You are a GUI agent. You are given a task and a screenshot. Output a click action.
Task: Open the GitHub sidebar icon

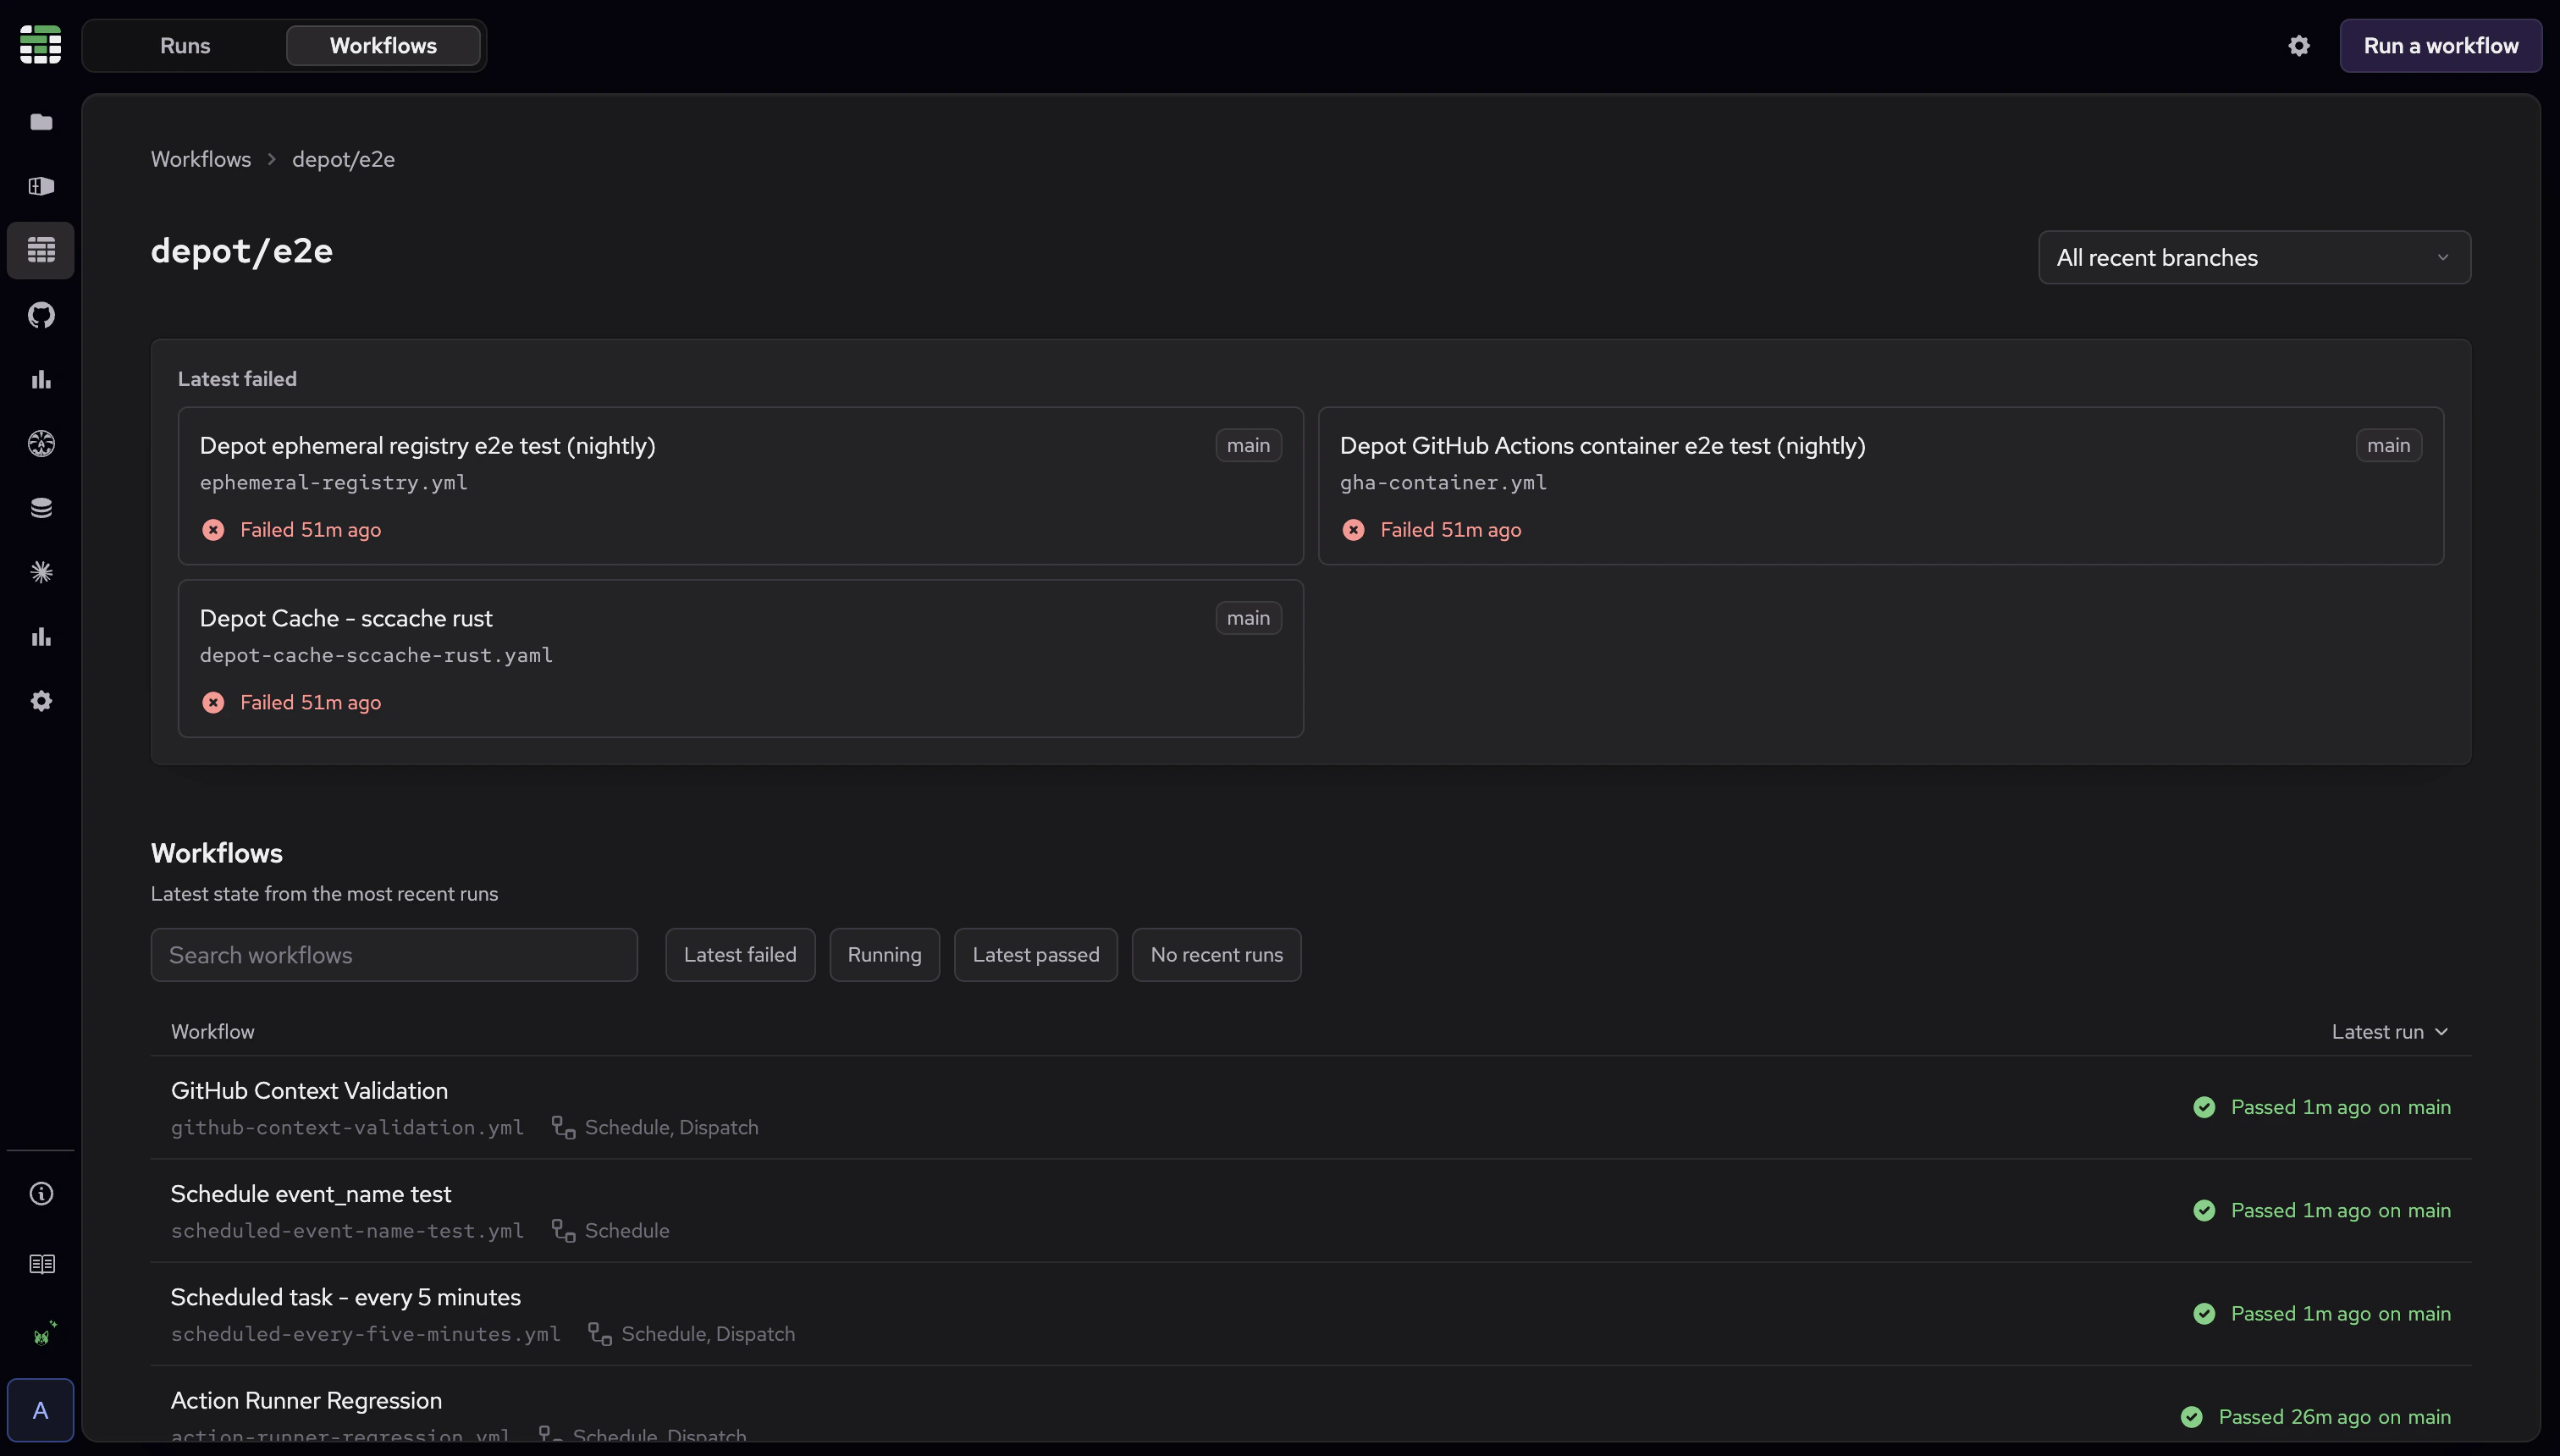[41, 315]
